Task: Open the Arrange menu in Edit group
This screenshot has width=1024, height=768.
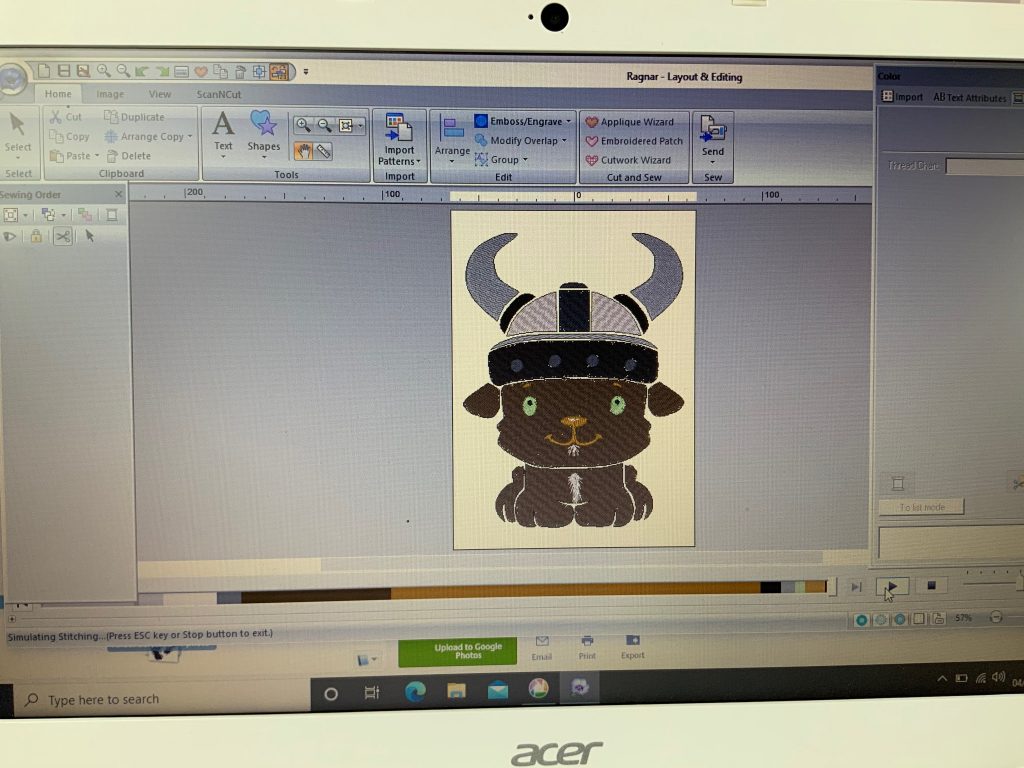Action: tap(452, 139)
